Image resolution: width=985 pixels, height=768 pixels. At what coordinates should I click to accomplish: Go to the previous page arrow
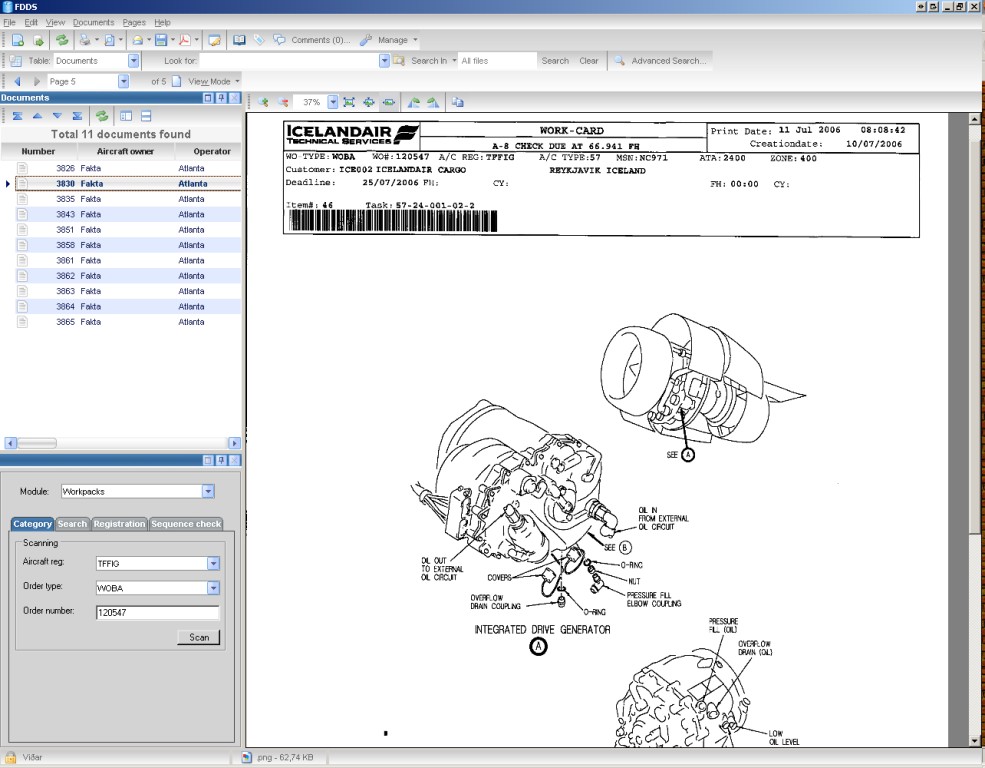click(x=17, y=81)
